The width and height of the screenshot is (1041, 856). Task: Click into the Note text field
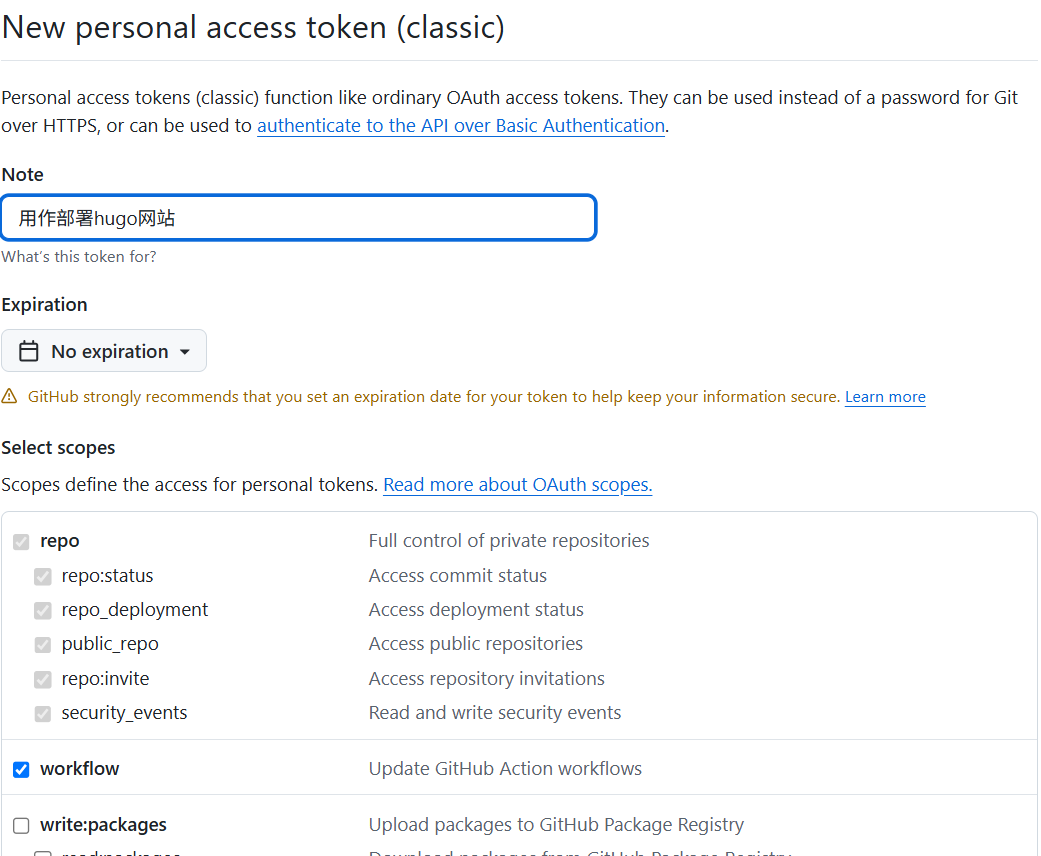(299, 218)
